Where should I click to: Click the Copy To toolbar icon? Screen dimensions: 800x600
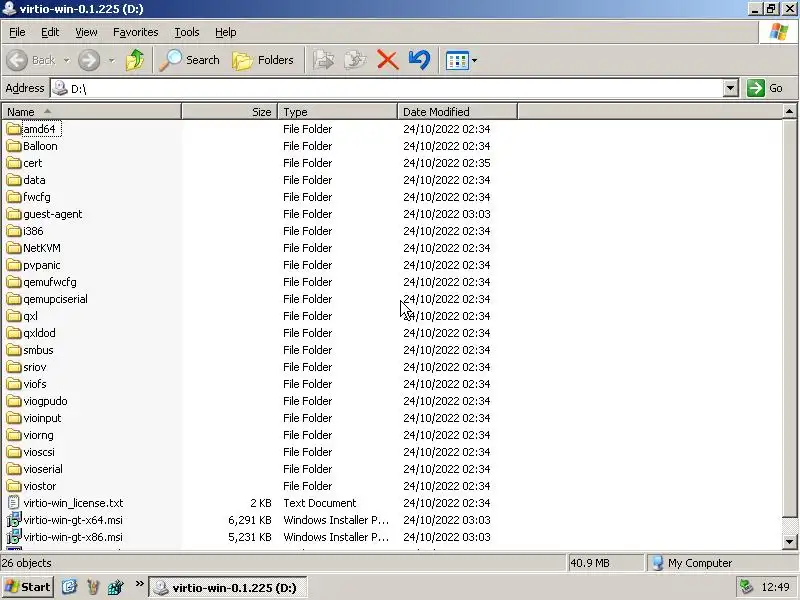(x=355, y=60)
